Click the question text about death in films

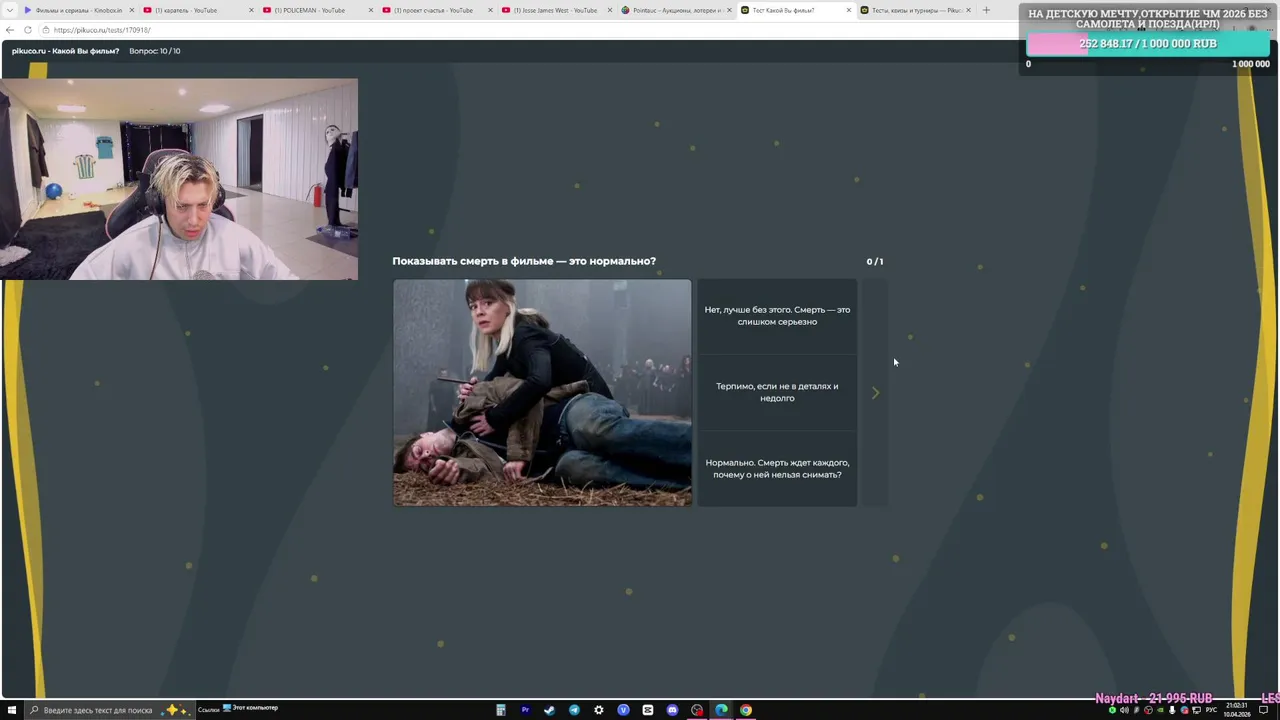[524, 261]
